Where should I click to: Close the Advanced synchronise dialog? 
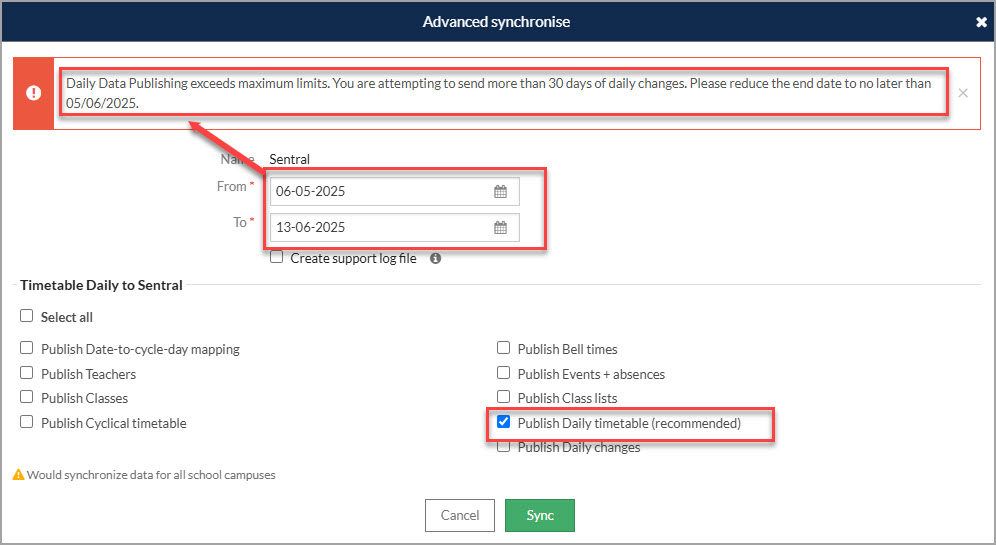click(981, 22)
